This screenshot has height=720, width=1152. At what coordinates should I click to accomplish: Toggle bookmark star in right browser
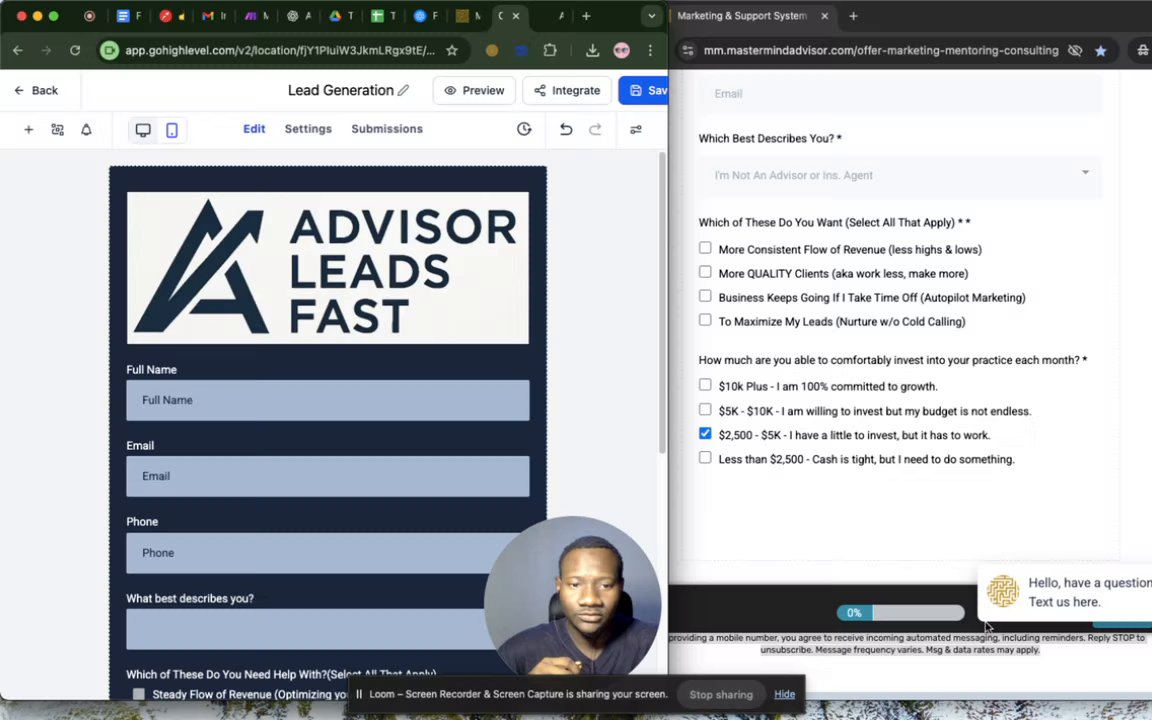[x=1101, y=50]
